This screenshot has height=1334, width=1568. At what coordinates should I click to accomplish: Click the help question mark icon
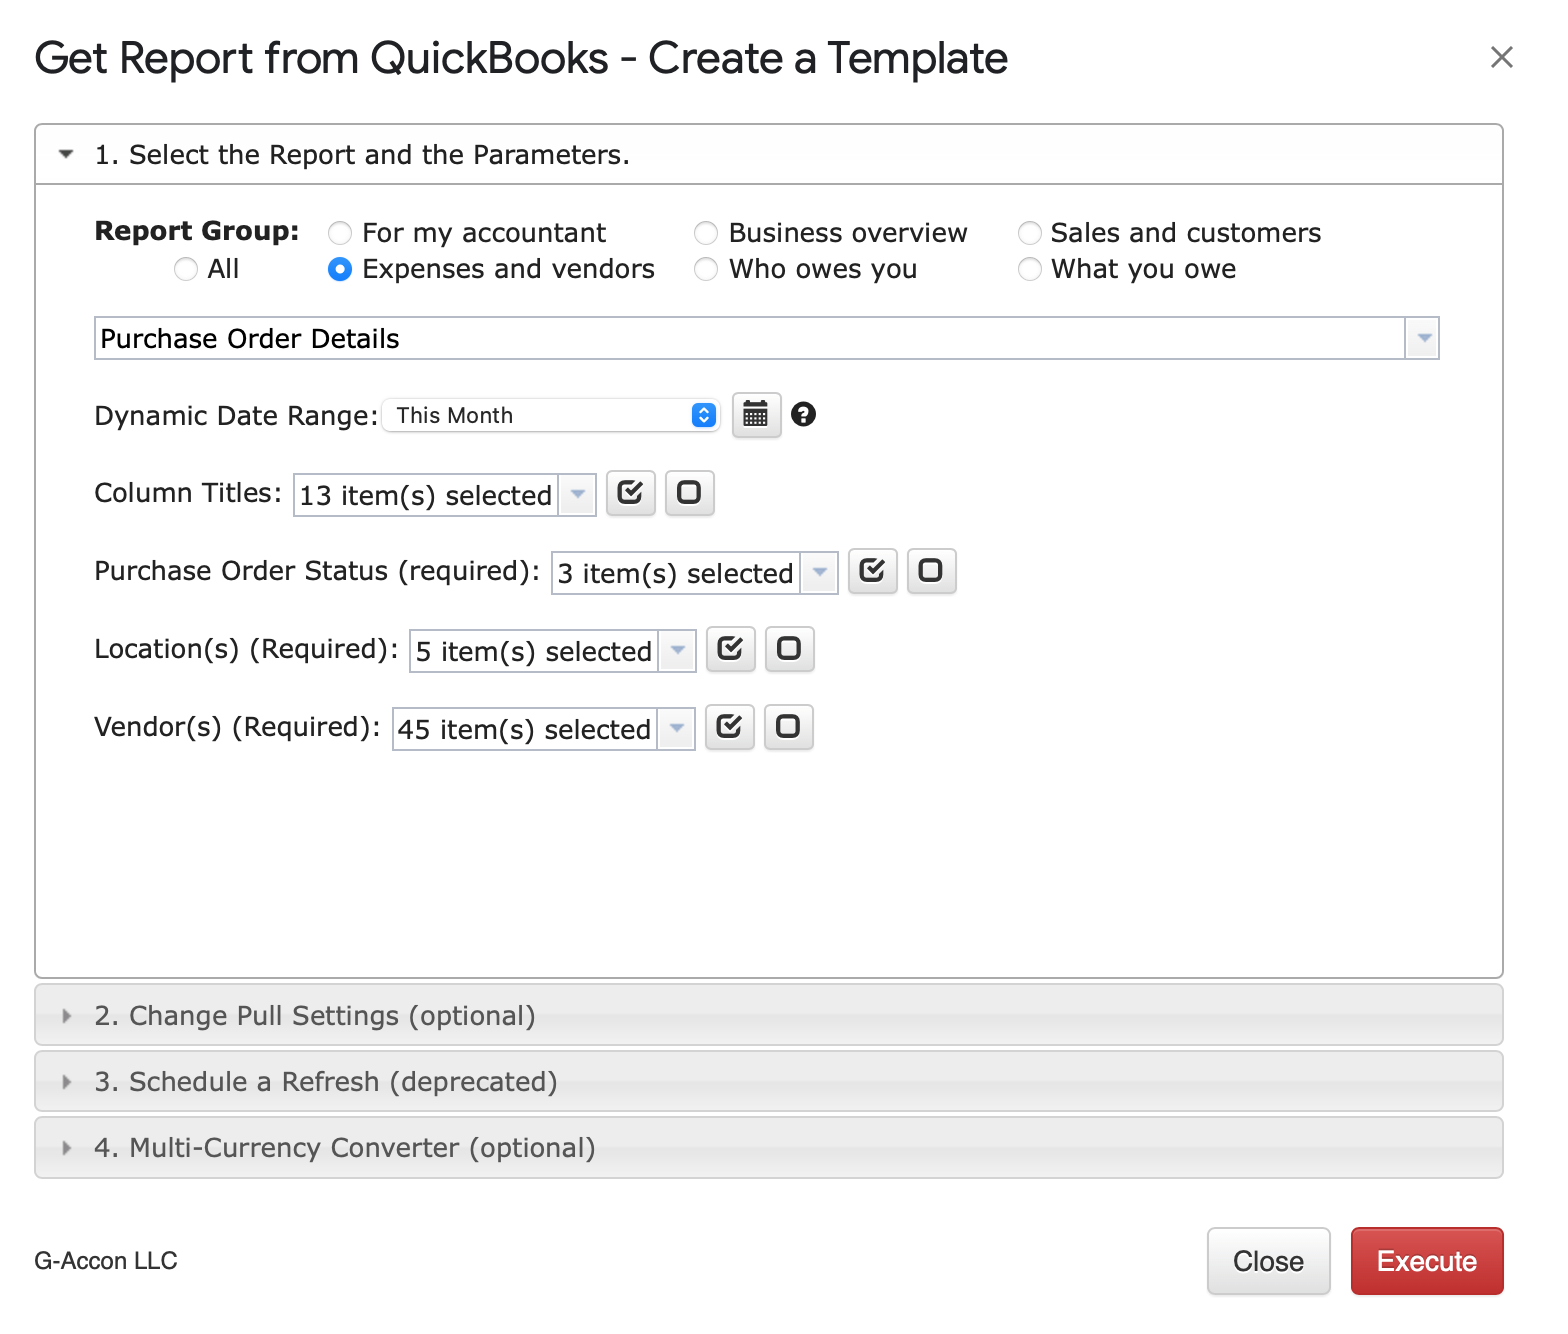pos(803,414)
